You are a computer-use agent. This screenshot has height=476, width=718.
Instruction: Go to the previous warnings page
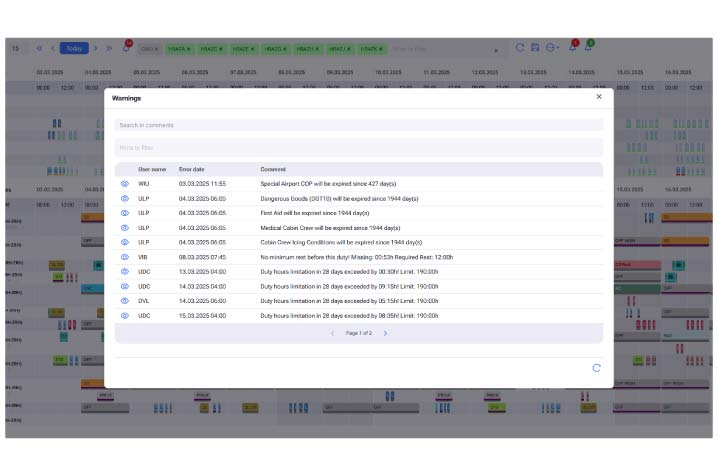[332, 333]
